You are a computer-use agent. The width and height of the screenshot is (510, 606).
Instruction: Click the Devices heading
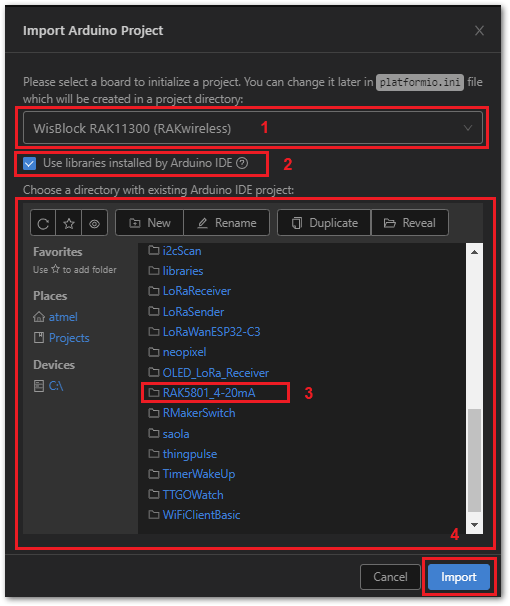pyautogui.click(x=54, y=365)
